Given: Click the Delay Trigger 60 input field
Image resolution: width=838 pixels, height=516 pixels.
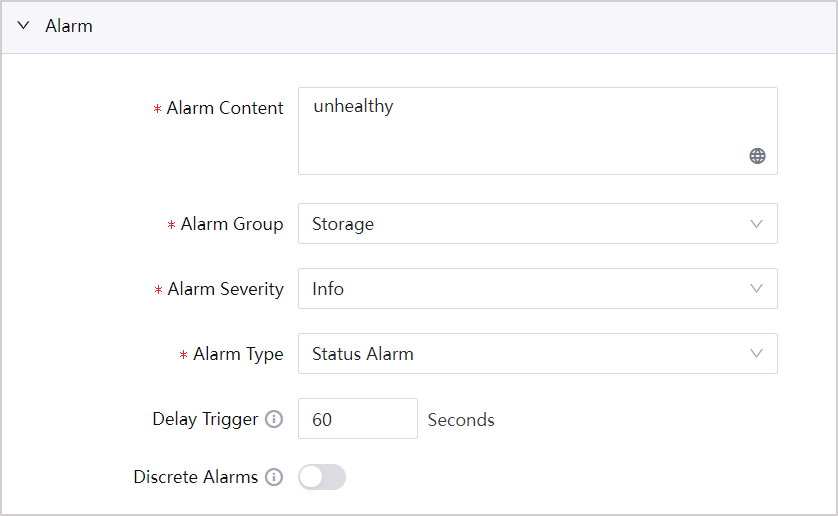Looking at the screenshot, I should 357,419.
